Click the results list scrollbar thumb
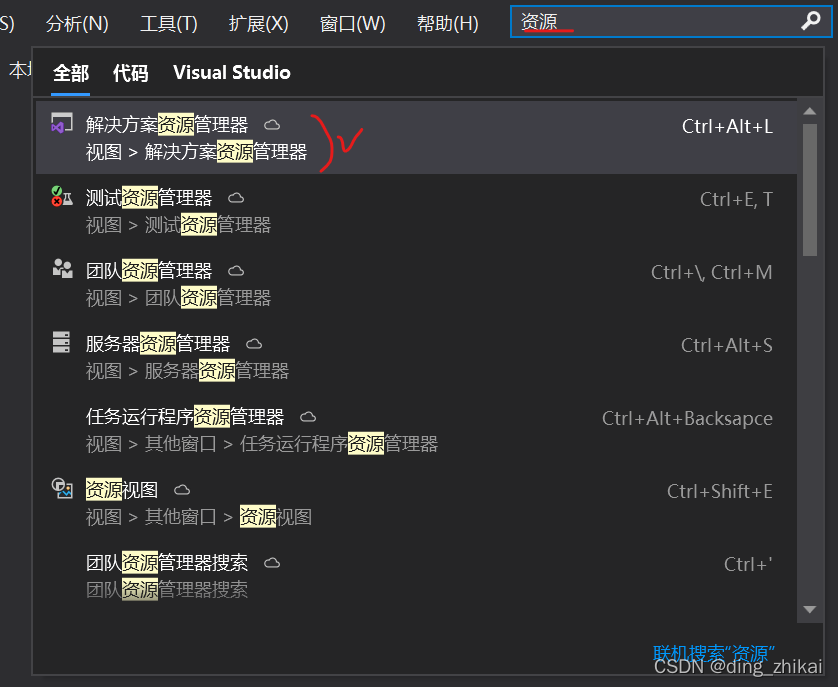The width and height of the screenshot is (838, 687). pyautogui.click(x=810, y=190)
